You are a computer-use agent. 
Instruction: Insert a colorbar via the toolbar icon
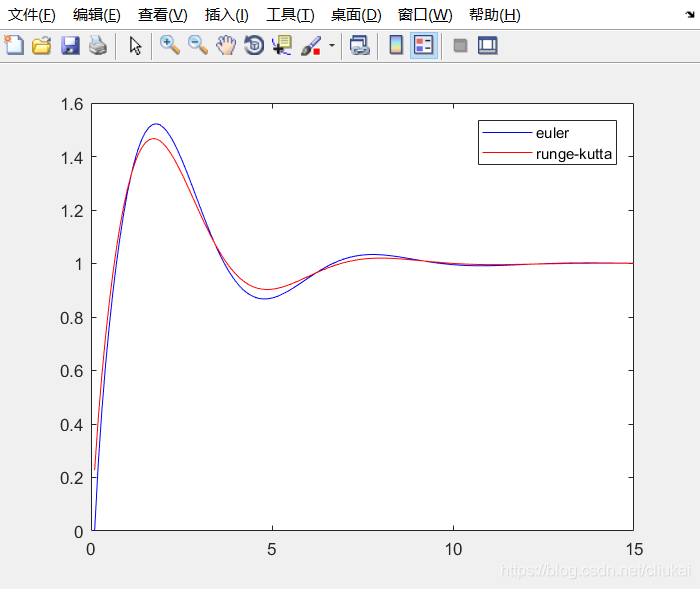pyautogui.click(x=396, y=46)
